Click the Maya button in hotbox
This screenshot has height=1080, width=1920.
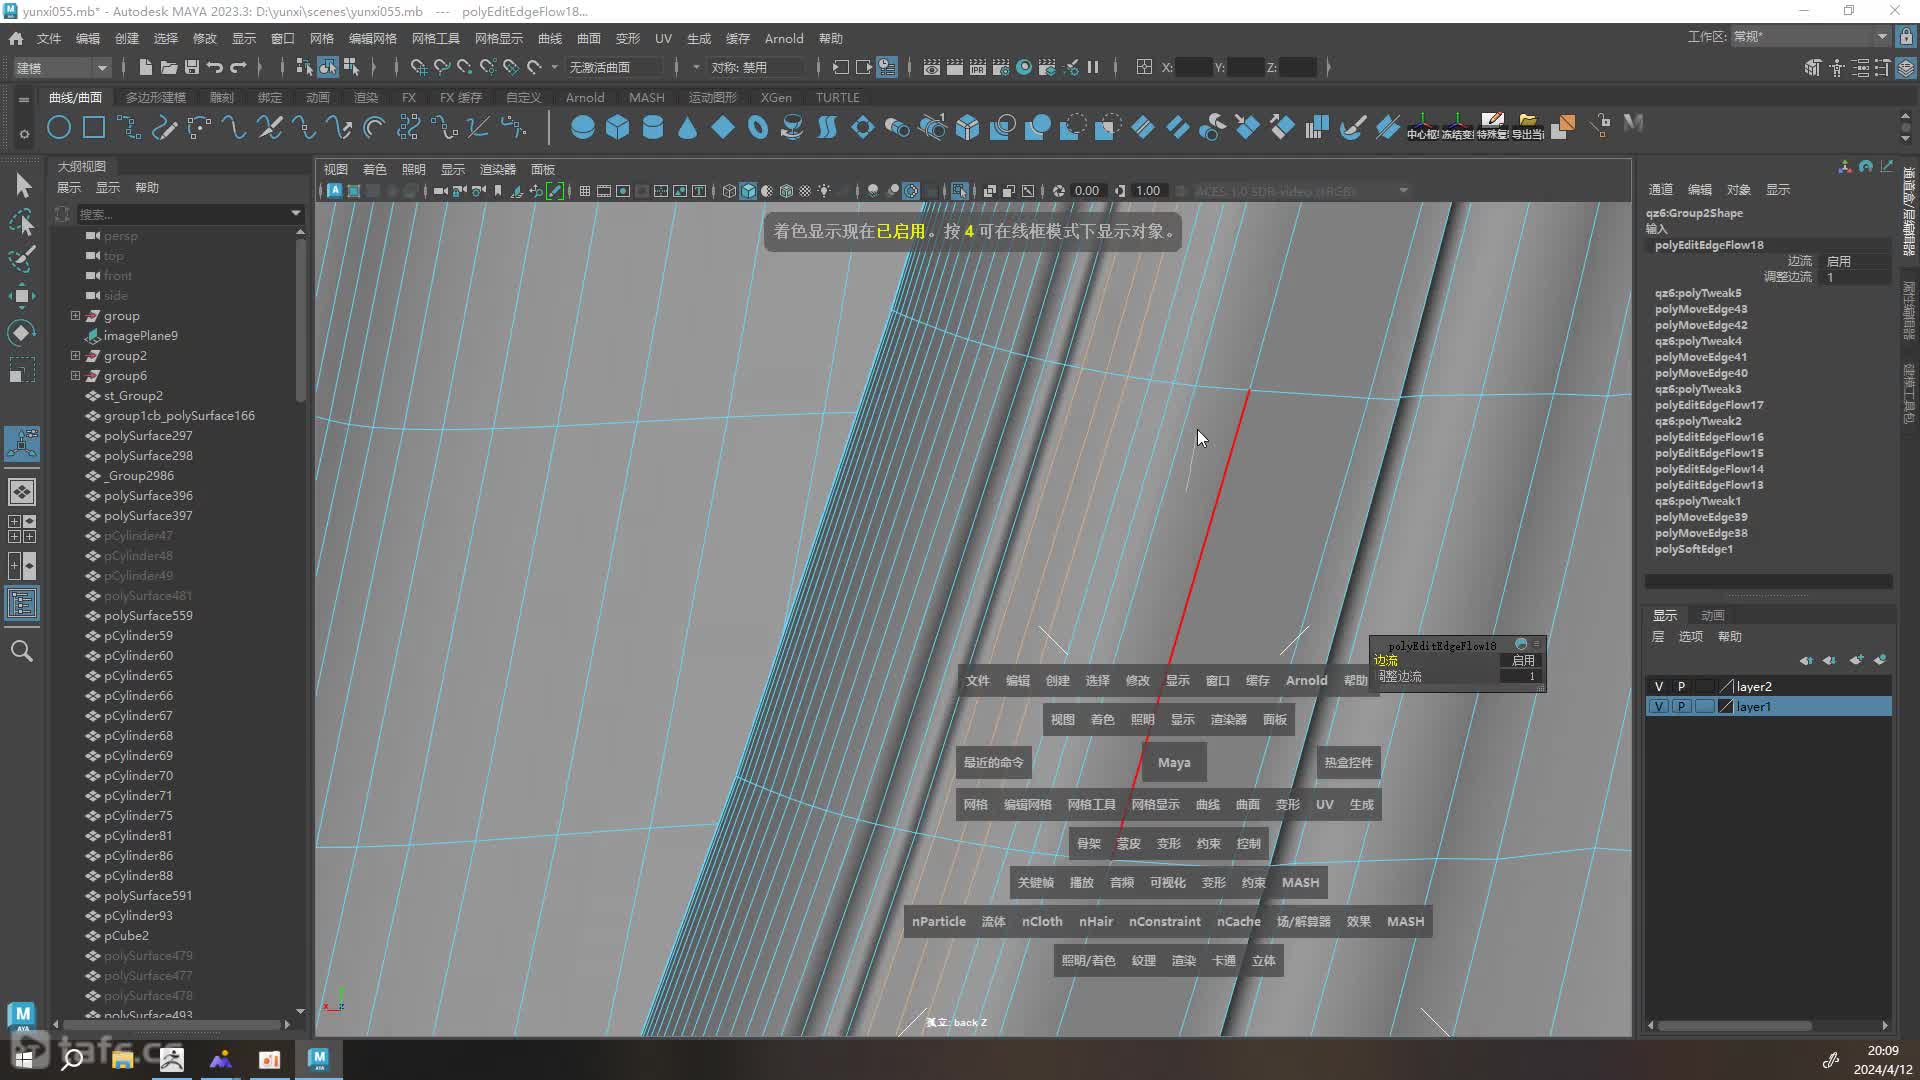click(1174, 762)
